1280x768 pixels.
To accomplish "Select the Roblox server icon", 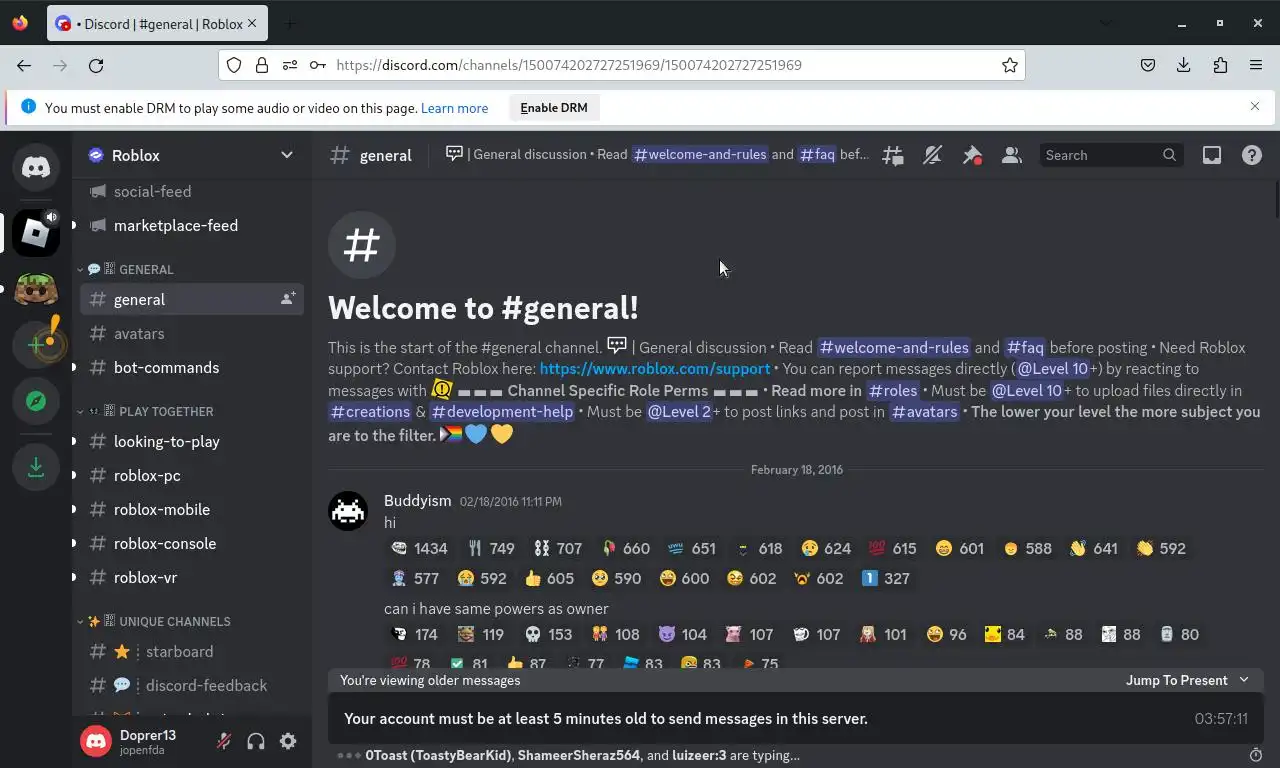I will tap(36, 233).
